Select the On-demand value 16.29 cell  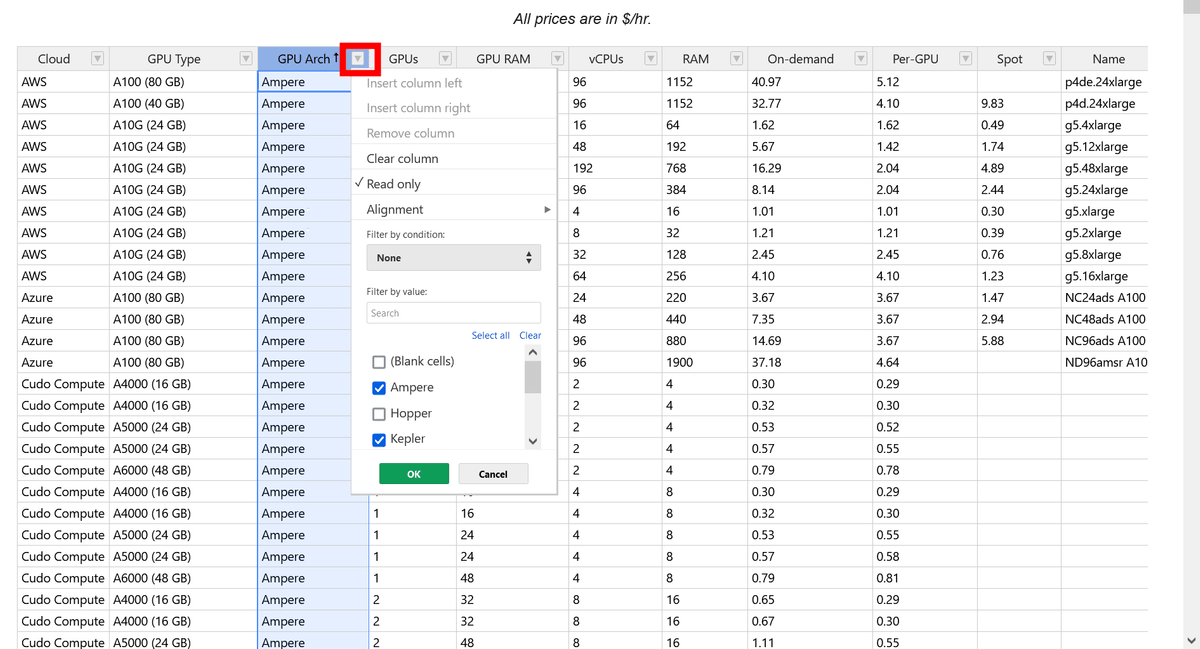point(809,168)
